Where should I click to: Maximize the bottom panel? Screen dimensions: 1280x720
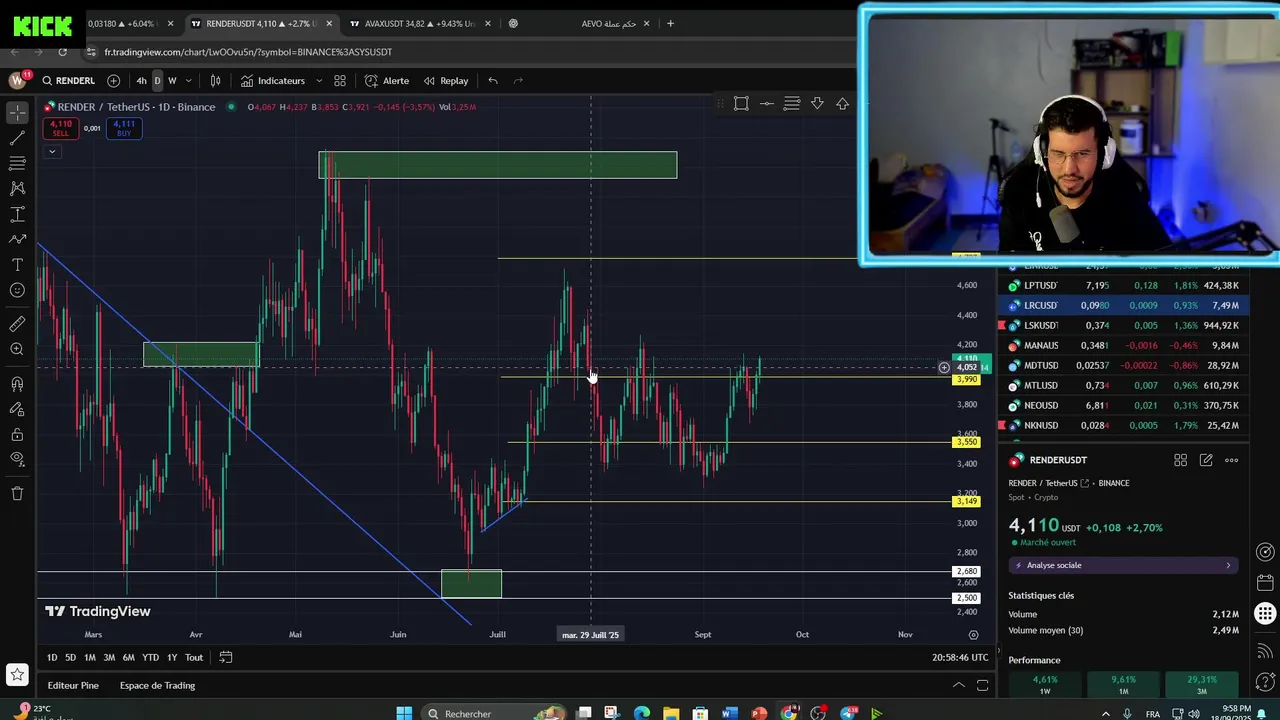[x=983, y=685]
